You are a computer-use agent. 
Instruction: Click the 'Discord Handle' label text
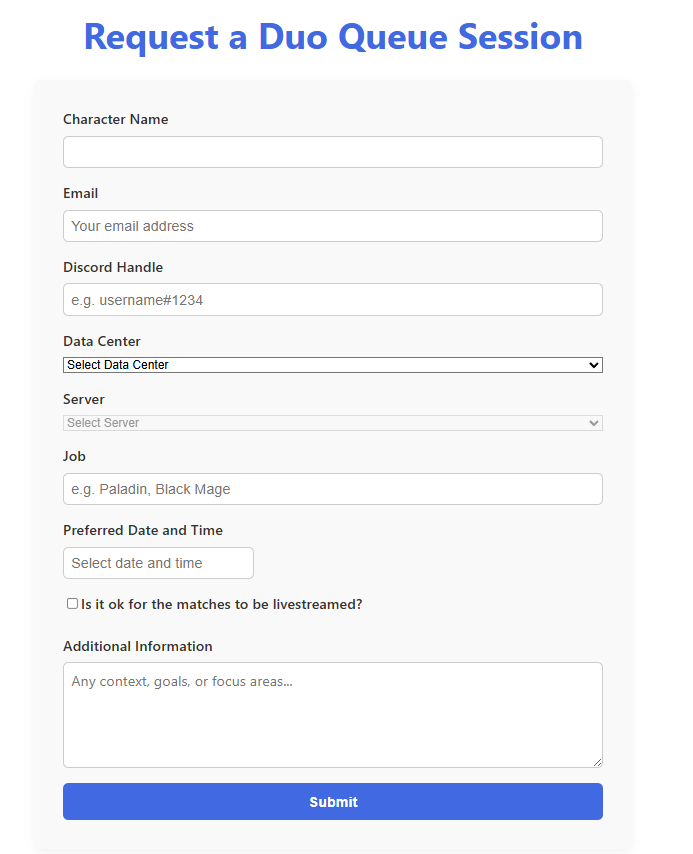pos(113,267)
